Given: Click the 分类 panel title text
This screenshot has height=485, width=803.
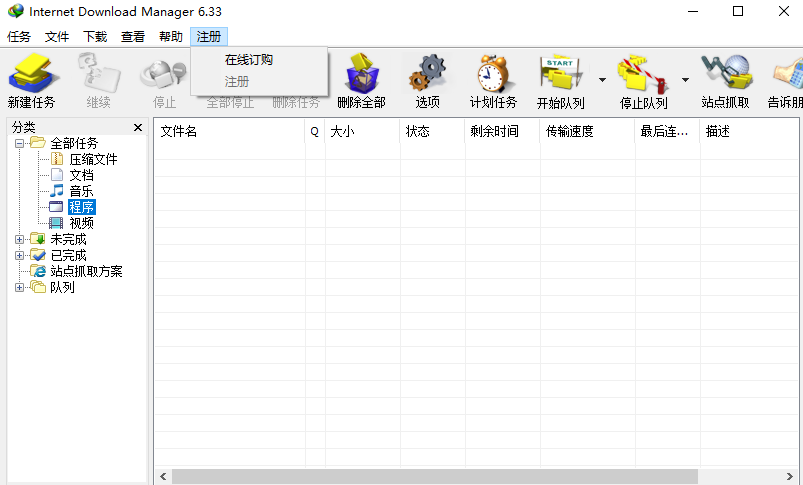Looking at the screenshot, I should pos(24,127).
